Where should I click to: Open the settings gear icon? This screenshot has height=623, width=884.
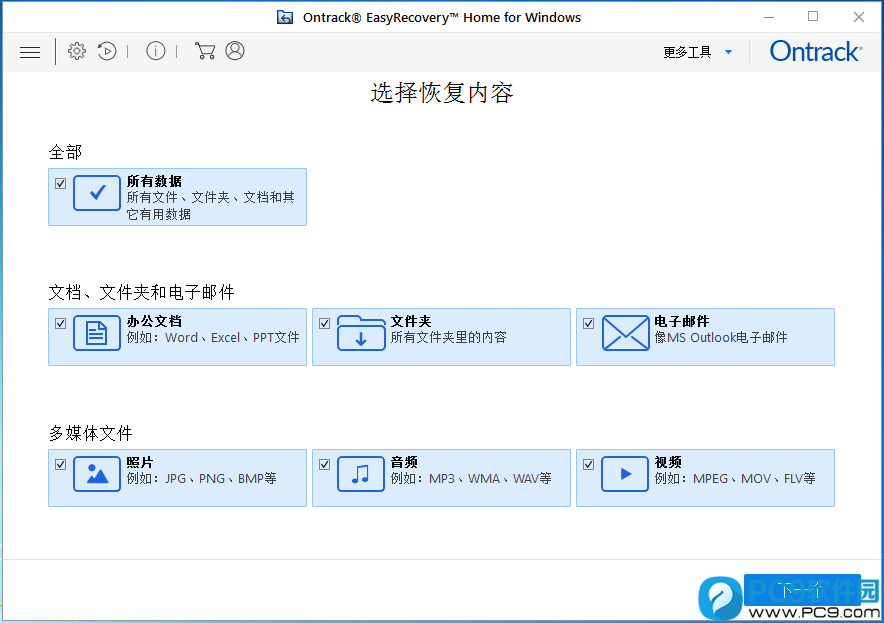[x=77, y=51]
